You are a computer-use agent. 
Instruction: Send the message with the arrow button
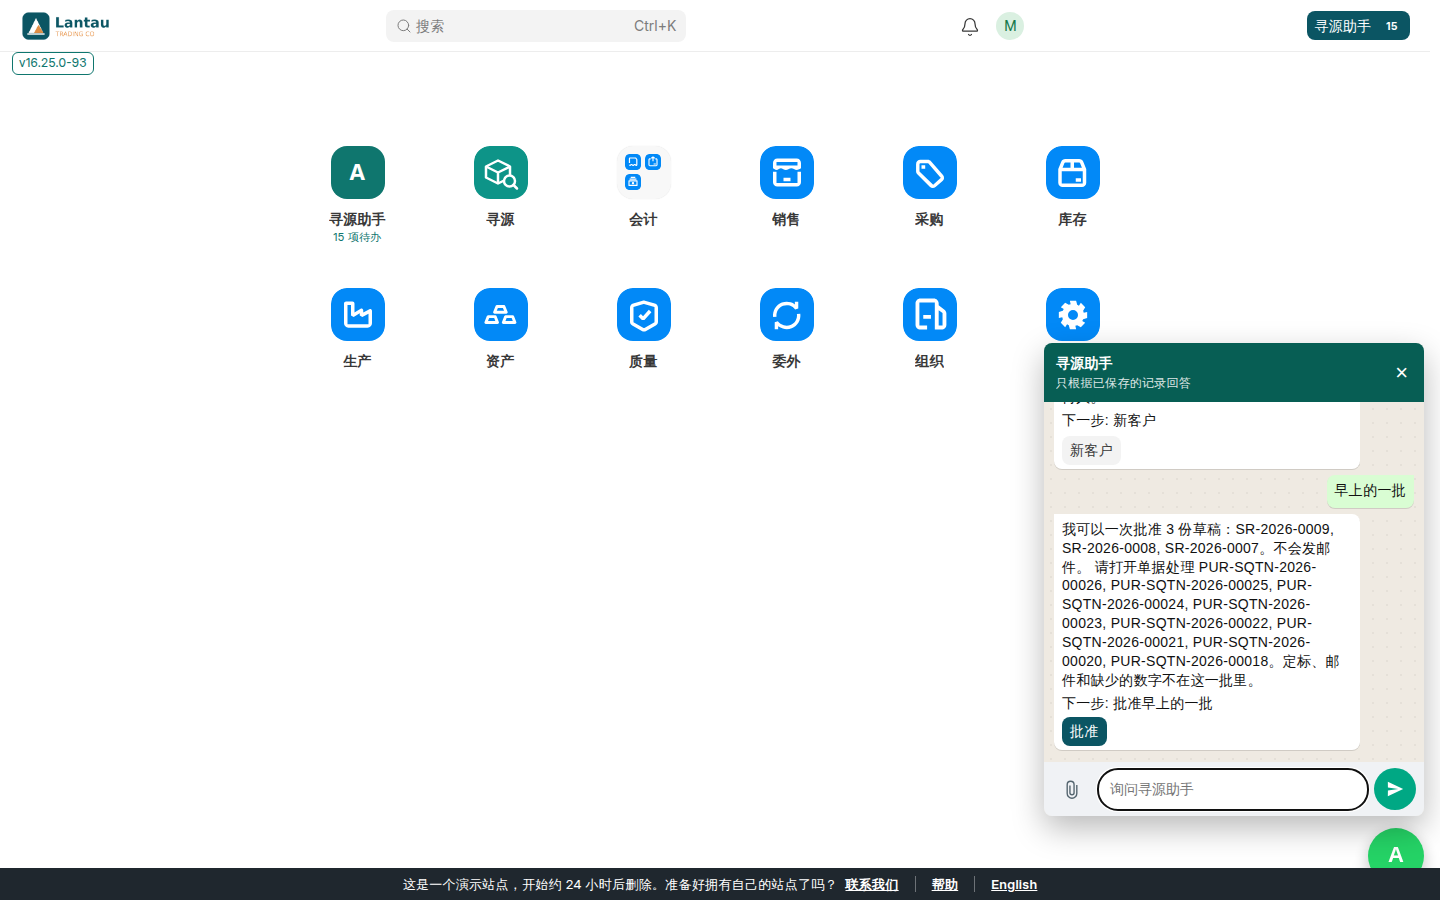coord(1395,789)
